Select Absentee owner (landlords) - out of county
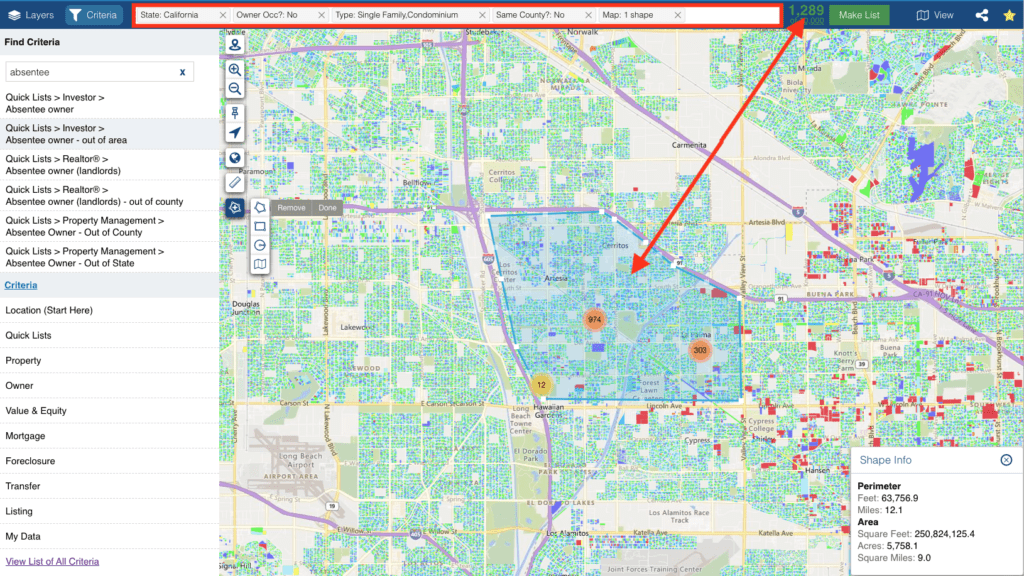The width and height of the screenshot is (1024, 576). [x=110, y=195]
